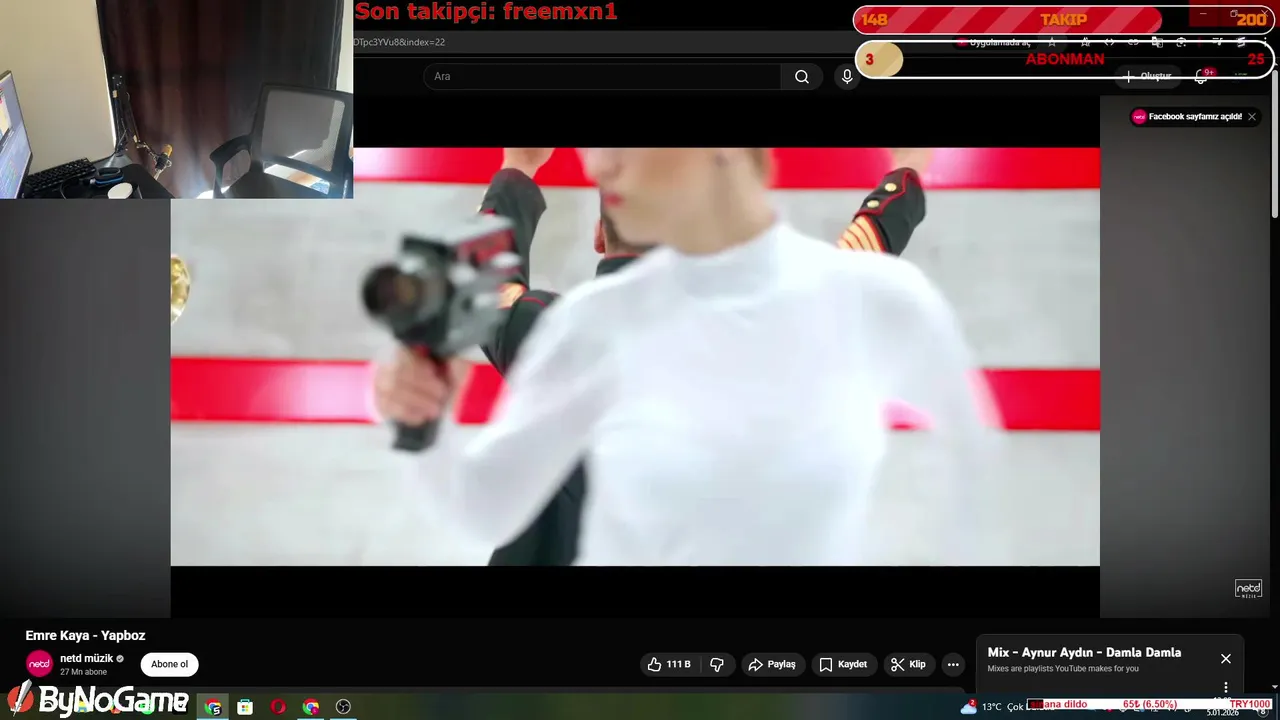Image resolution: width=1280 pixels, height=720 pixels.
Task: Open the Opera browser taskbar icon
Action: click(x=278, y=707)
